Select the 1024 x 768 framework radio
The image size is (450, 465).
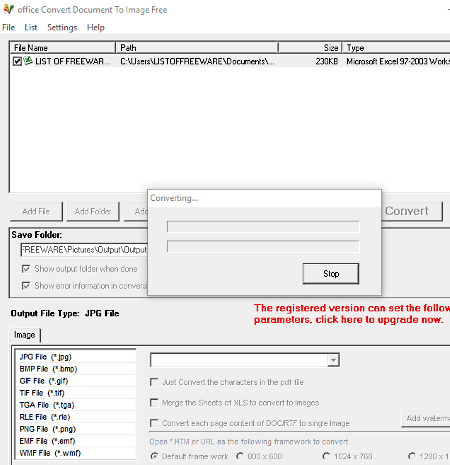(326, 456)
